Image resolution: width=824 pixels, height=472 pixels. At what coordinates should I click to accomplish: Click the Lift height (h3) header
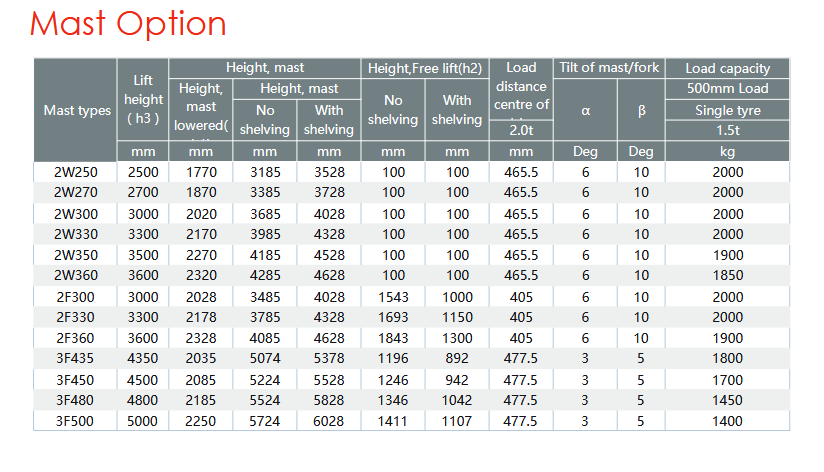pos(143,99)
